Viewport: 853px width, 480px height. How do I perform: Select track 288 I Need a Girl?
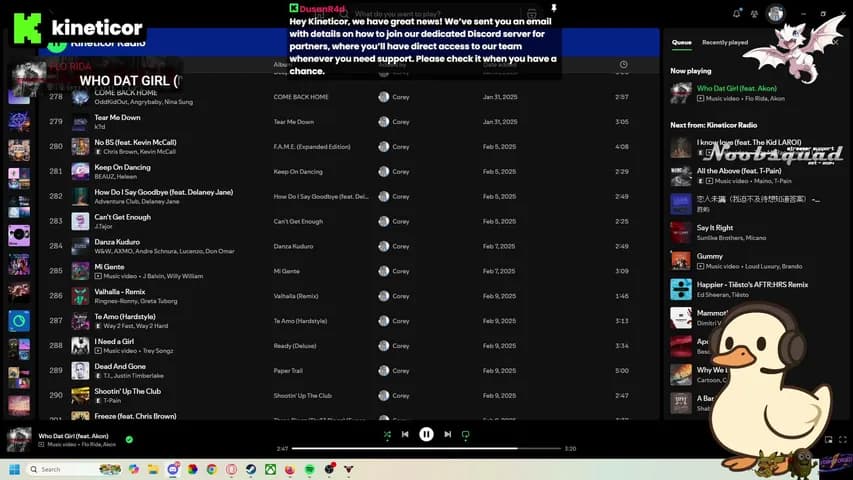click(348, 346)
